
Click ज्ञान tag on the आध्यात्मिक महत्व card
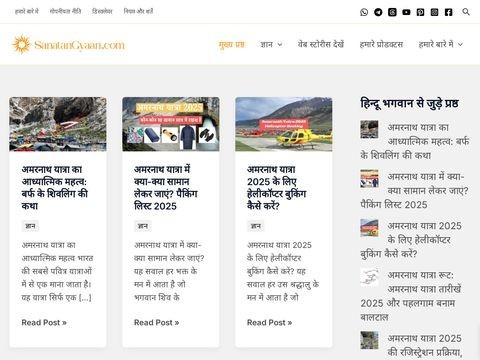30,226
